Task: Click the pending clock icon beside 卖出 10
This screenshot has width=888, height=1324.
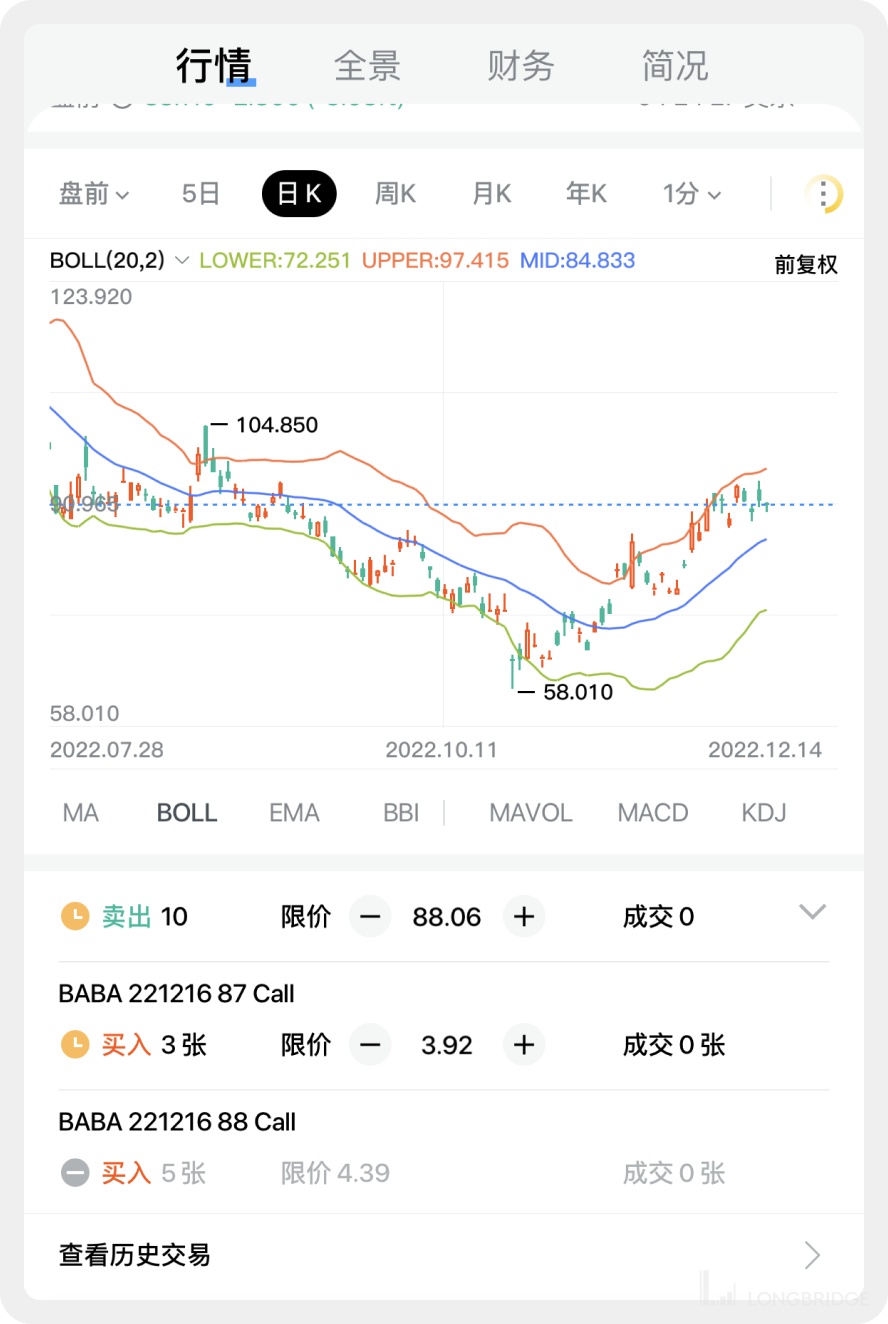Action: click(75, 916)
